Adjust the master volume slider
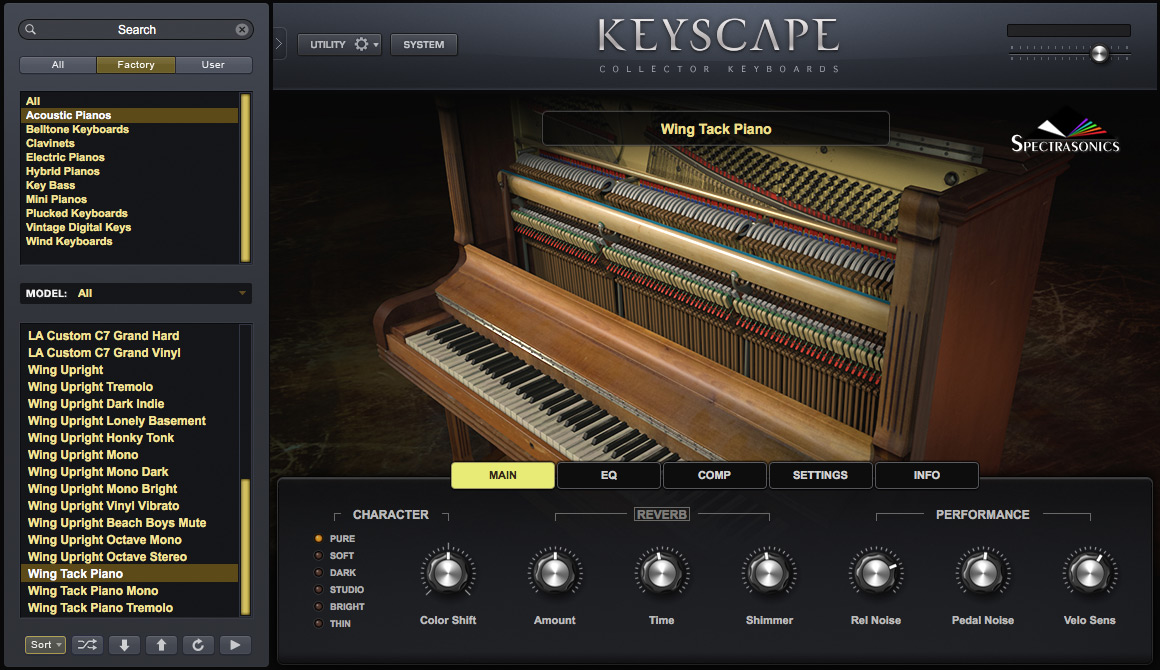The width and height of the screenshot is (1160, 670). tap(1100, 53)
